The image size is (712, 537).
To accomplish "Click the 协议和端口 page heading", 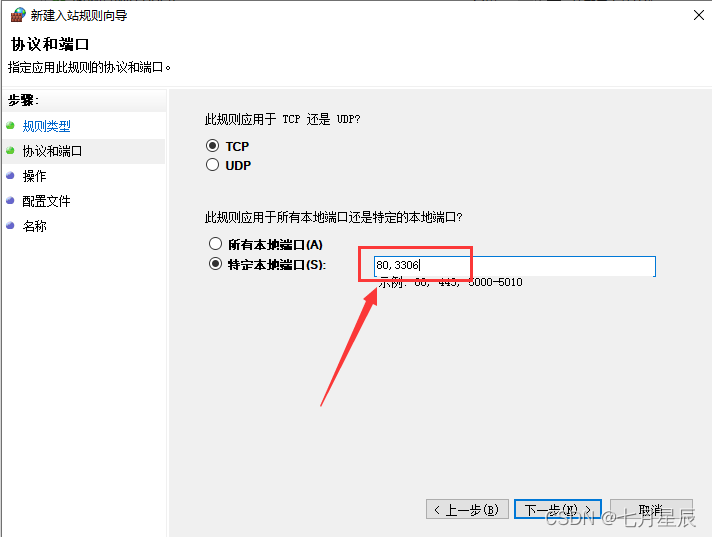I will click(x=50, y=44).
